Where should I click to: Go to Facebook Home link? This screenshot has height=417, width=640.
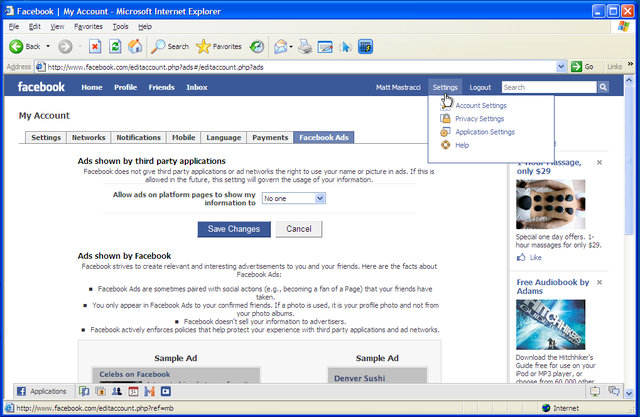coord(92,87)
